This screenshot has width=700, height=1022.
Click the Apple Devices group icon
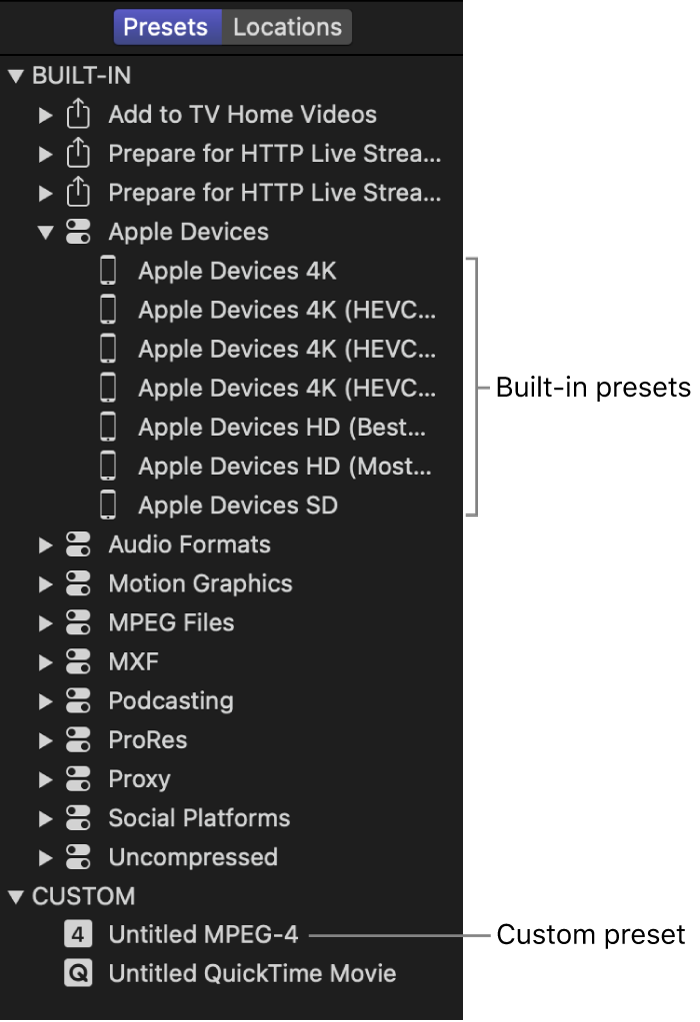coord(78,231)
